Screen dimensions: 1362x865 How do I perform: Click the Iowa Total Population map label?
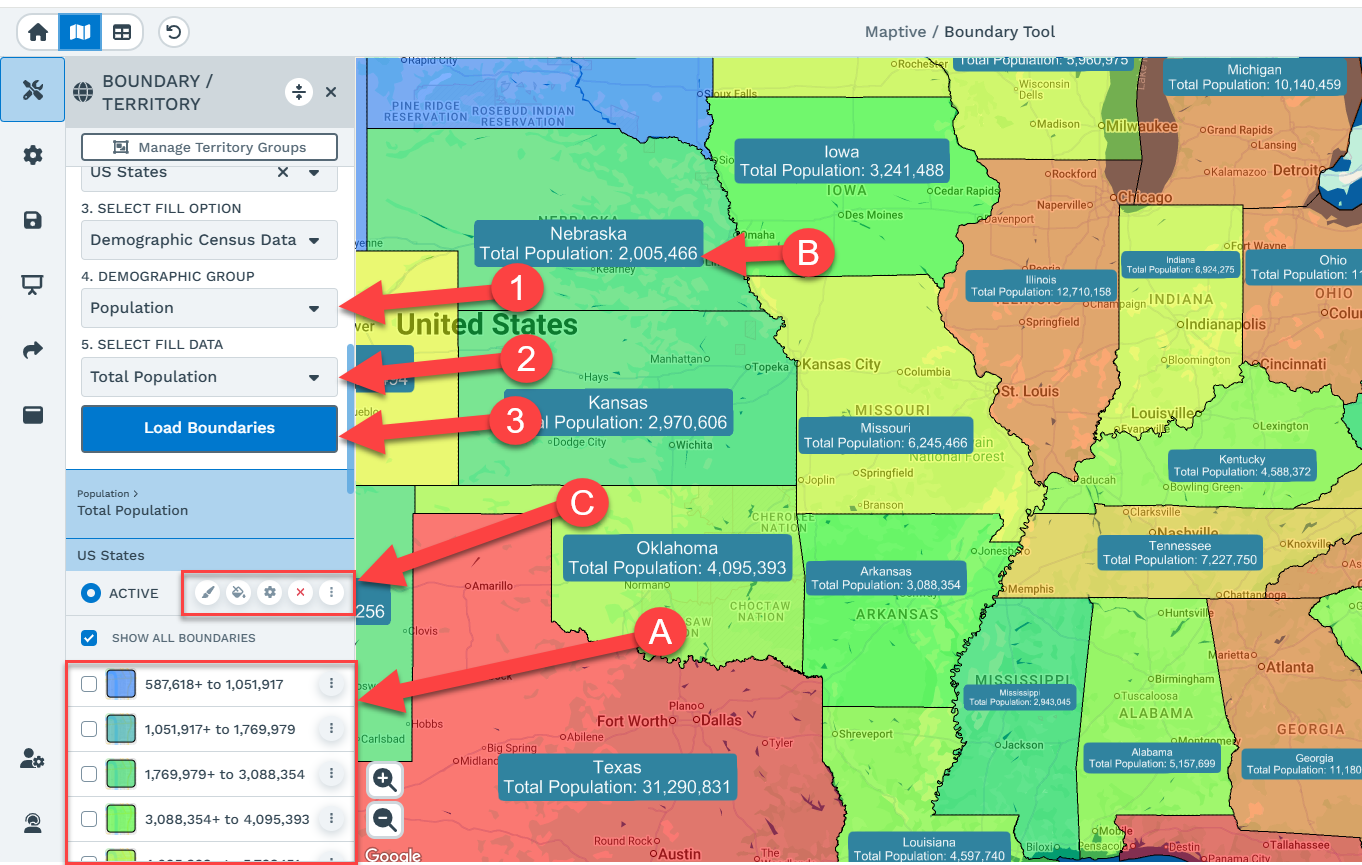click(x=841, y=161)
